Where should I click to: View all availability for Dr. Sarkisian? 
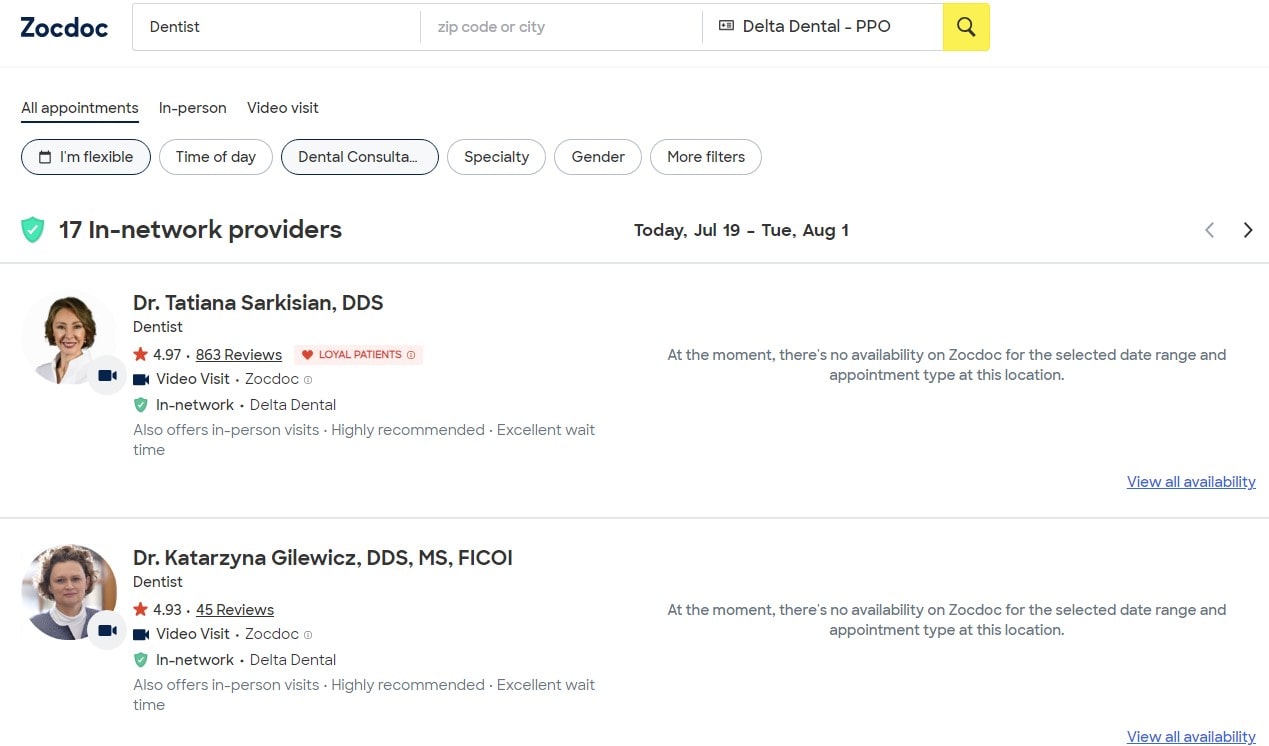1191,482
